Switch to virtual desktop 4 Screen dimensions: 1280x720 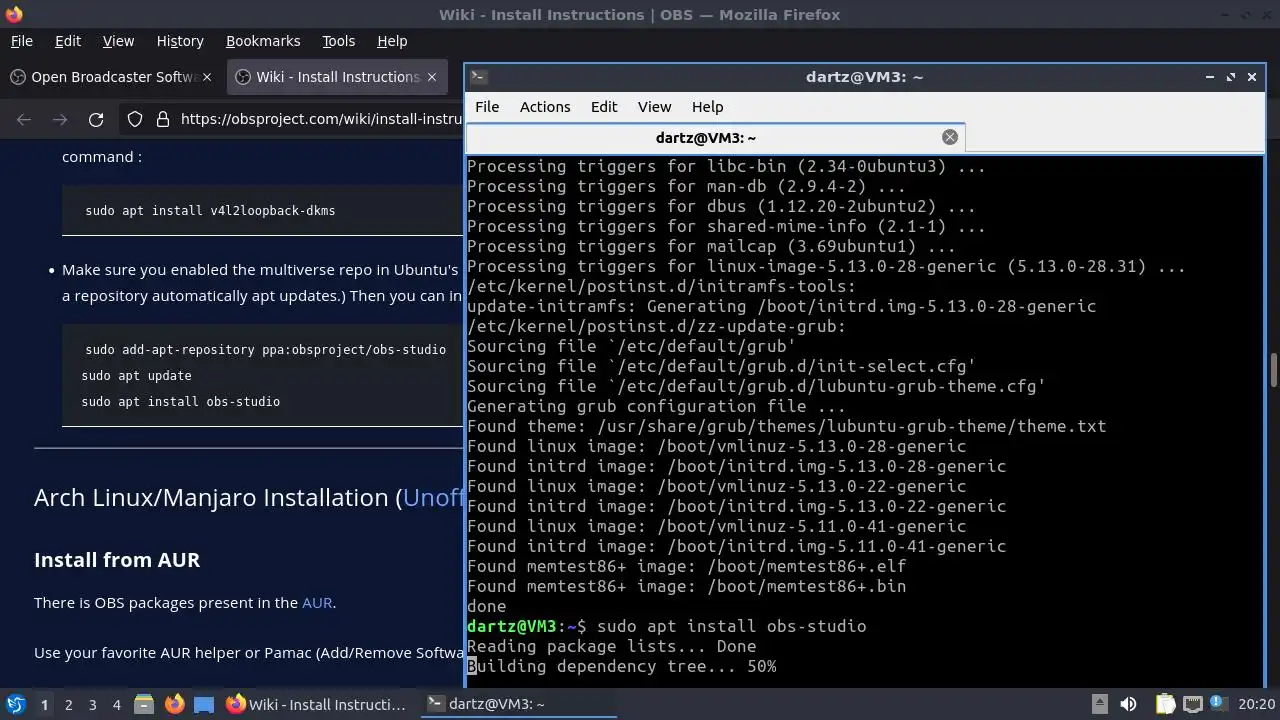(x=117, y=705)
